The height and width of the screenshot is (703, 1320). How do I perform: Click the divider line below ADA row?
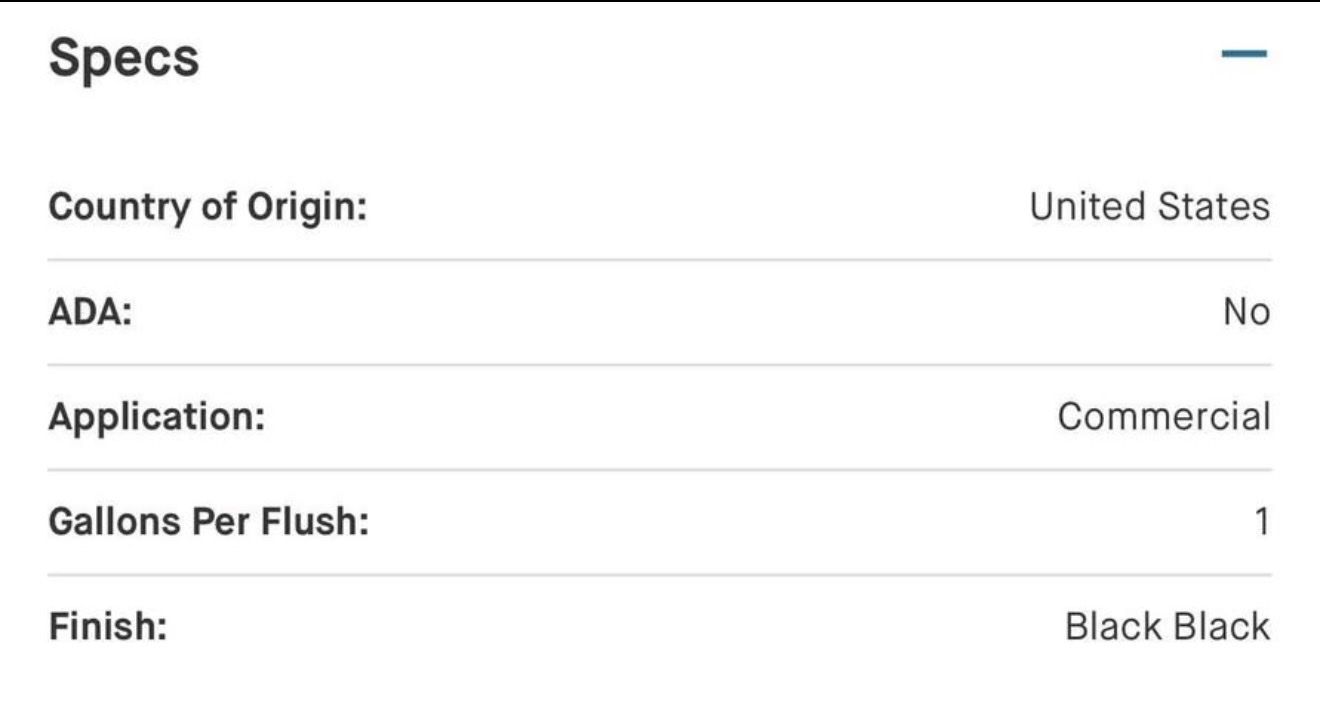click(x=660, y=365)
